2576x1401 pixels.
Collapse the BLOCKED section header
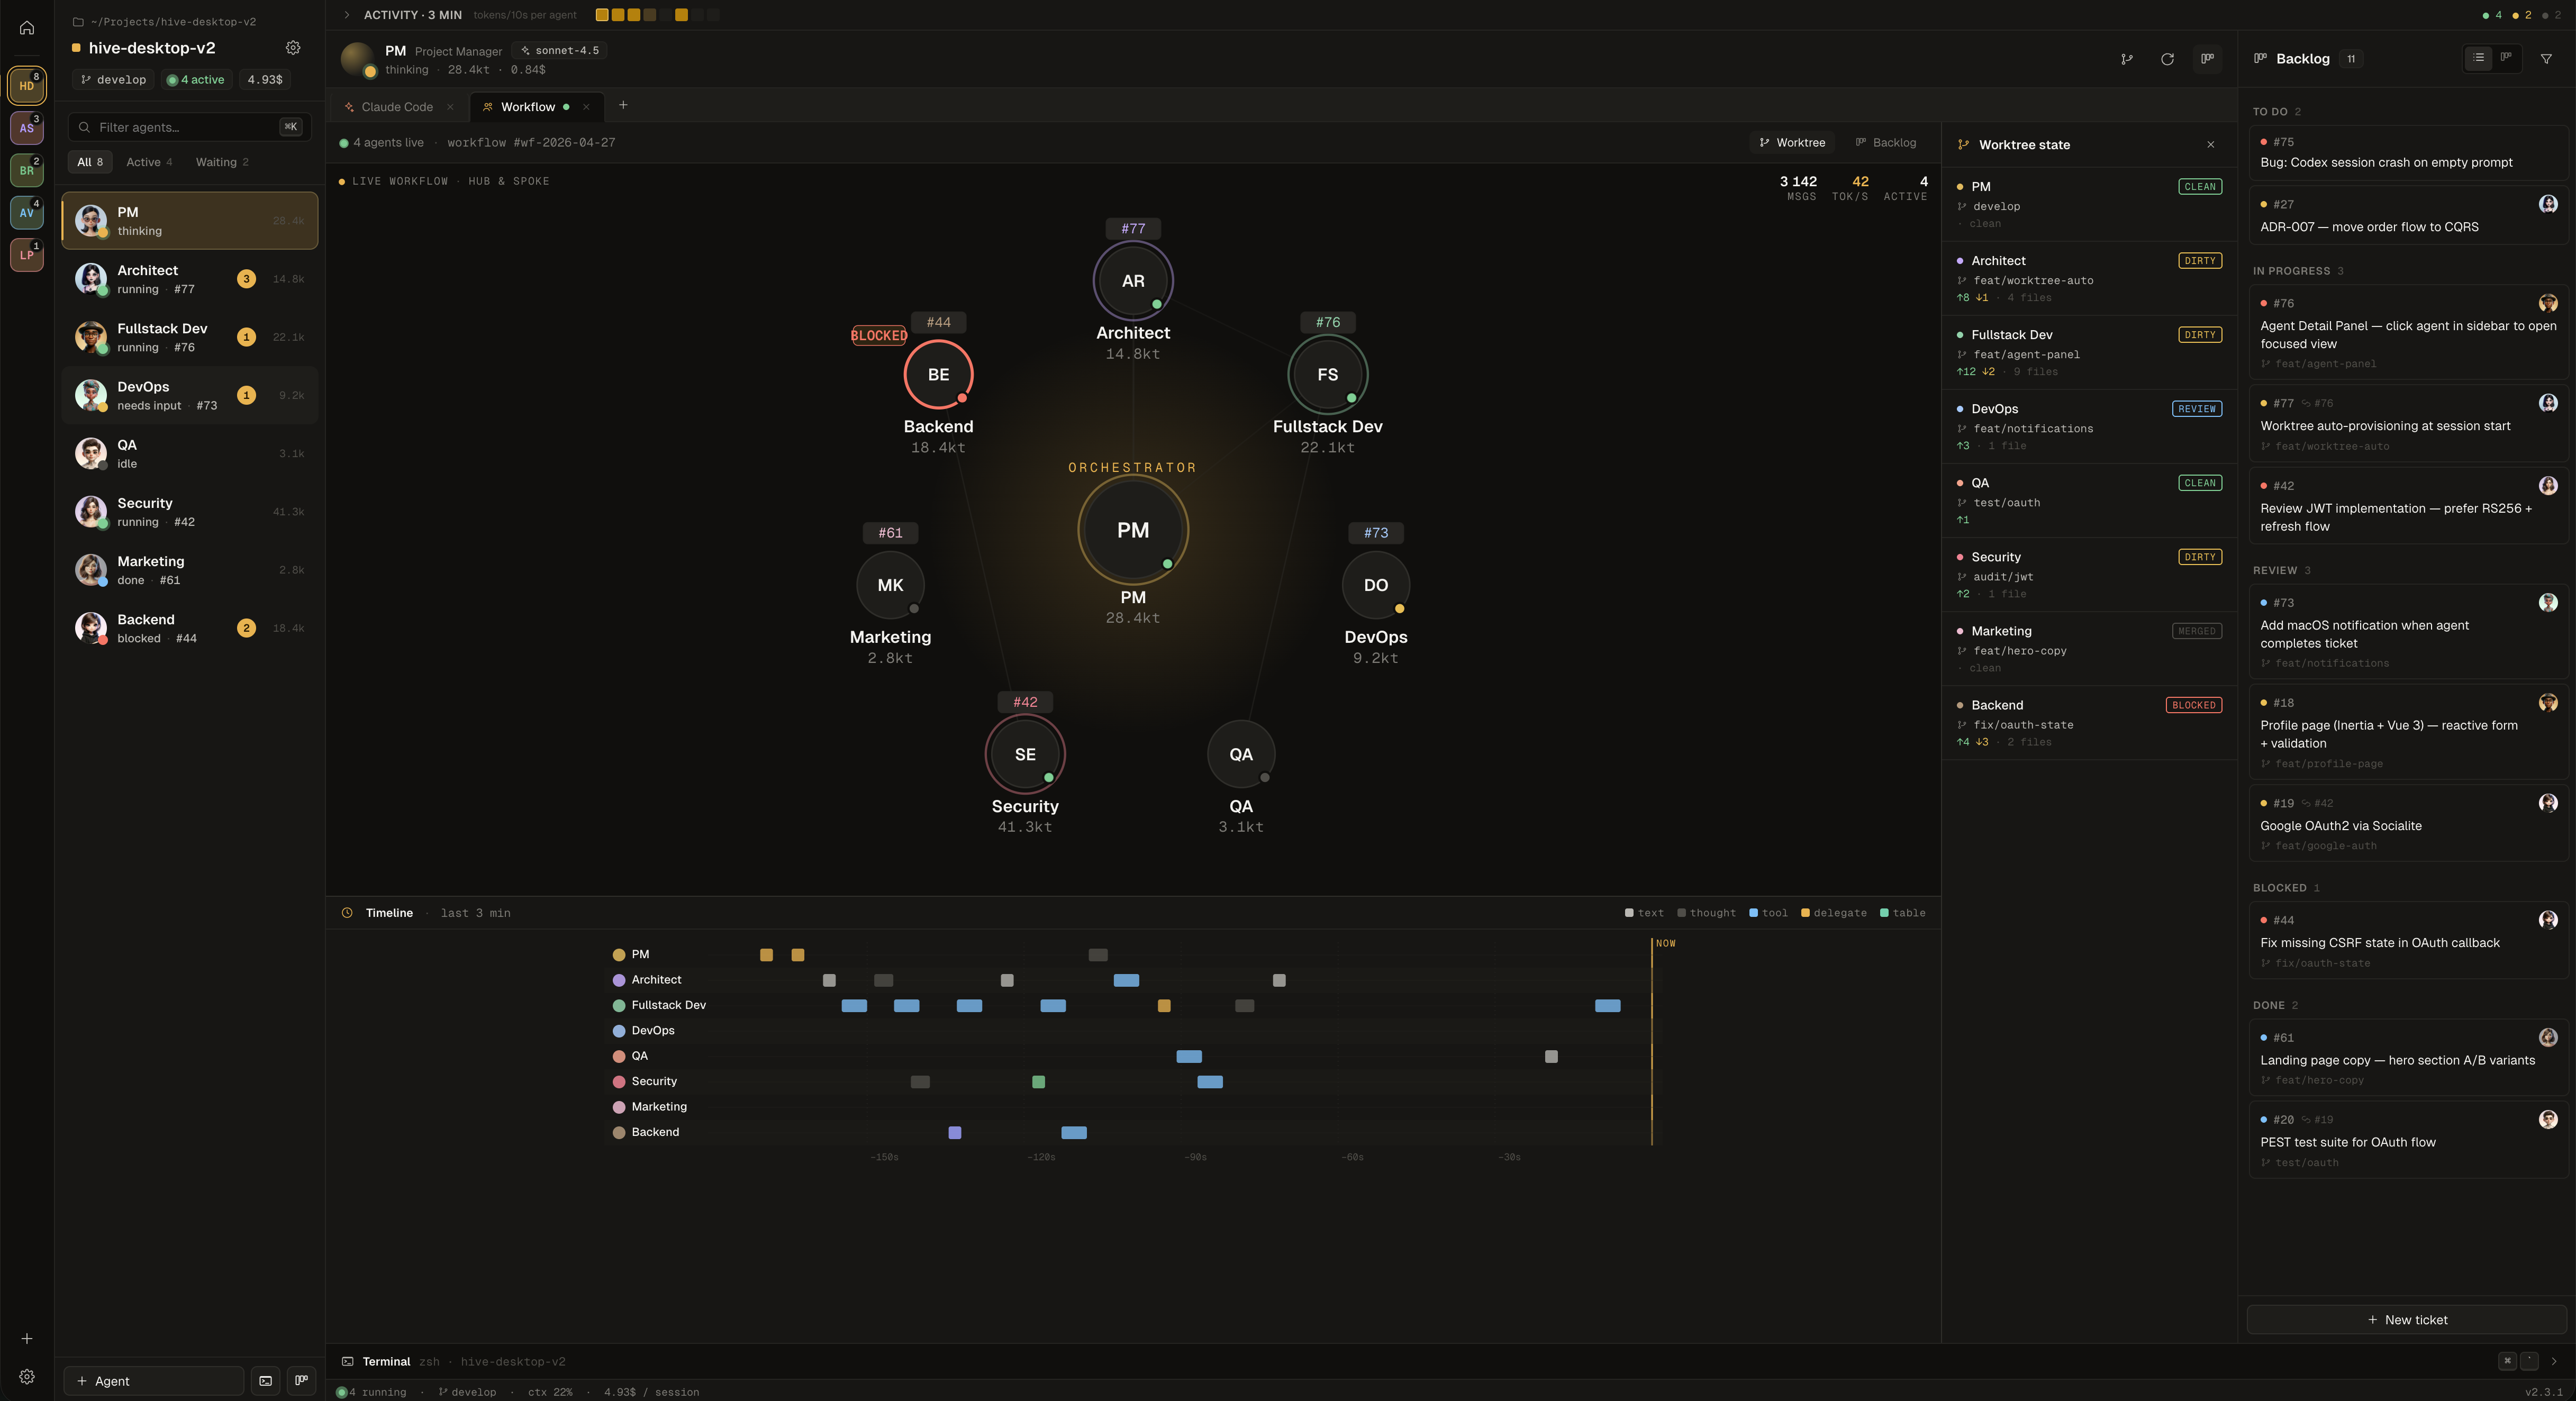2286,888
